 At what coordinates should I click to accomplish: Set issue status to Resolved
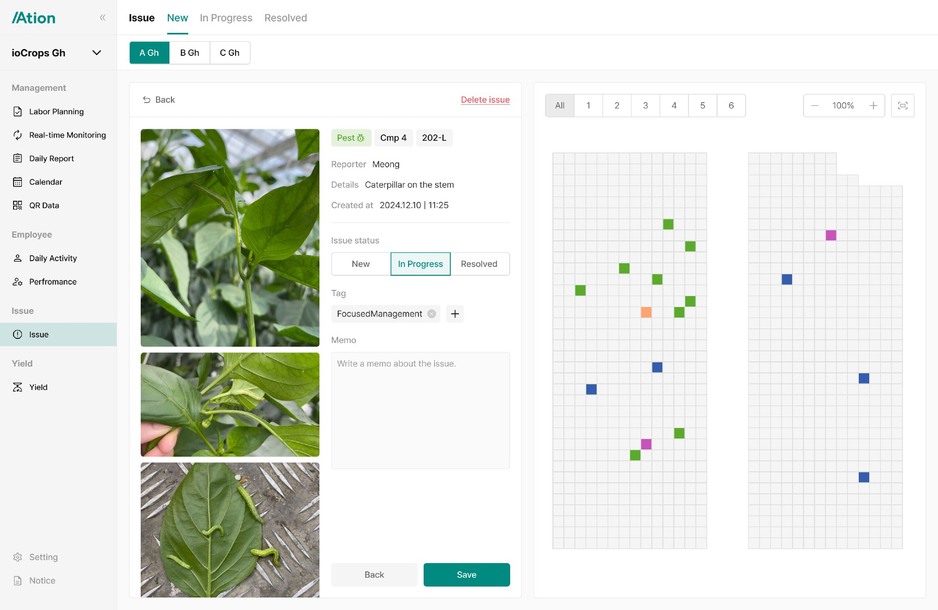479,263
